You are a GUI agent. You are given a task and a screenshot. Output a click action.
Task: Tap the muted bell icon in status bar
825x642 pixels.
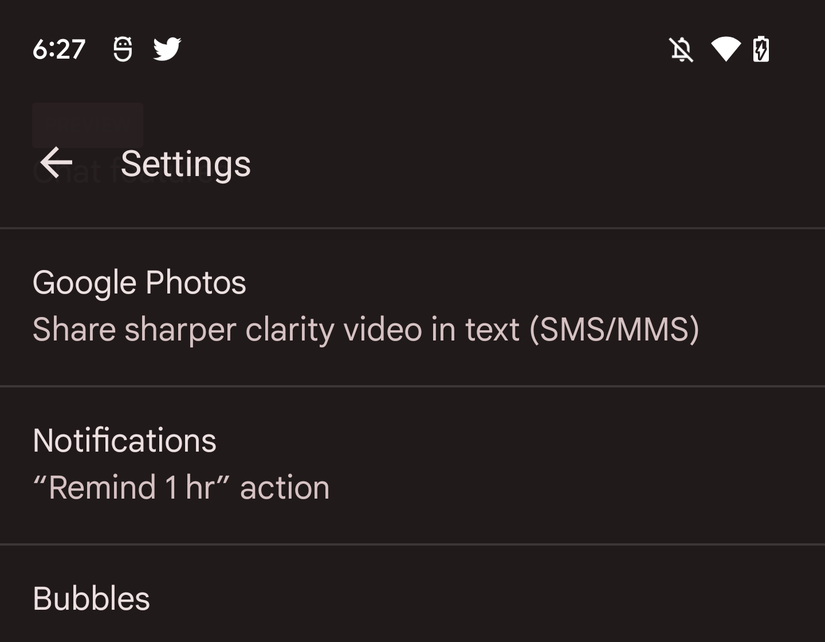click(681, 49)
